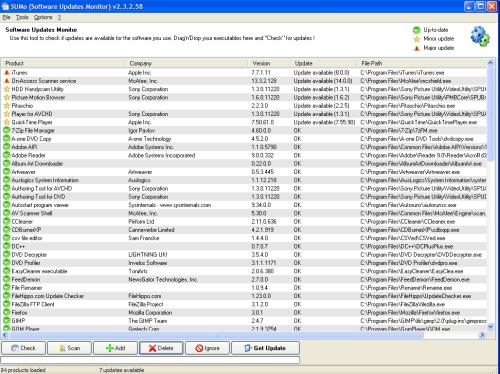Sort list by File Path column header
The width and height of the screenshot is (500, 374).
pos(423,63)
